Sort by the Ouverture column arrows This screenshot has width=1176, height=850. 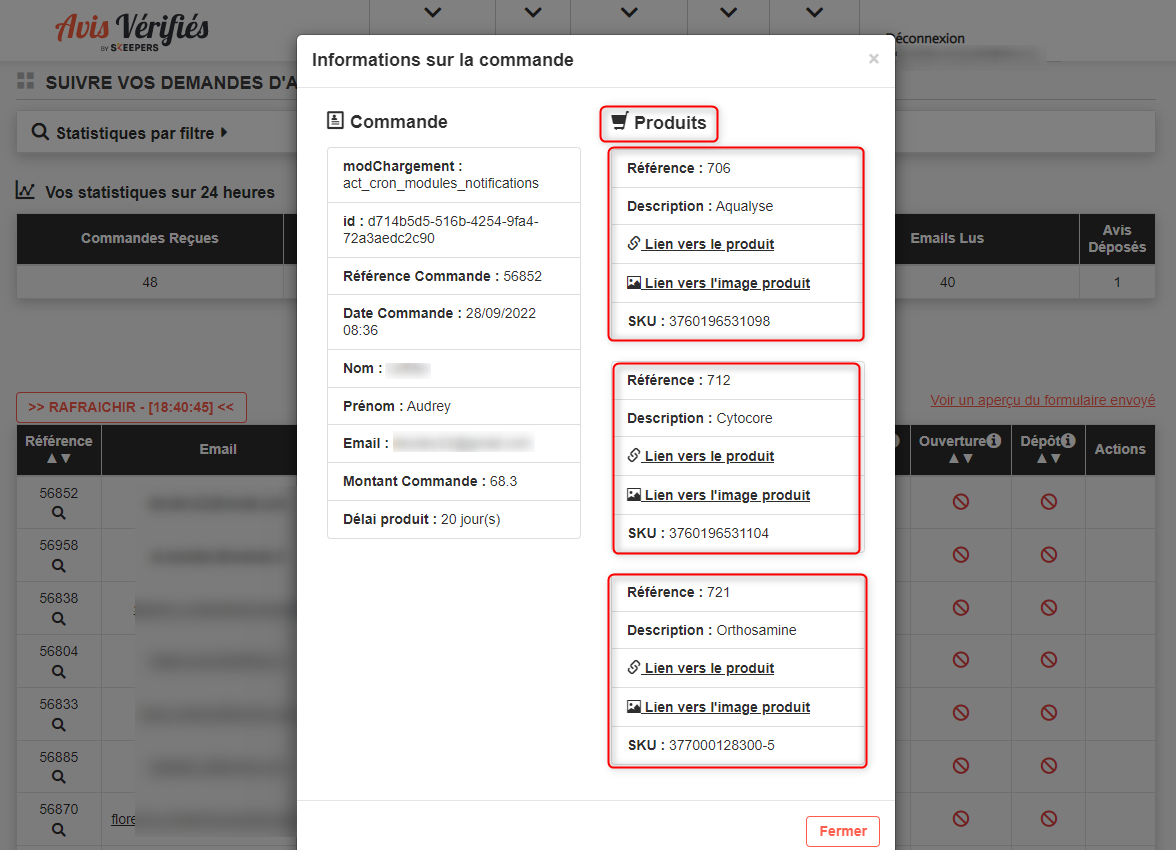coord(960,458)
